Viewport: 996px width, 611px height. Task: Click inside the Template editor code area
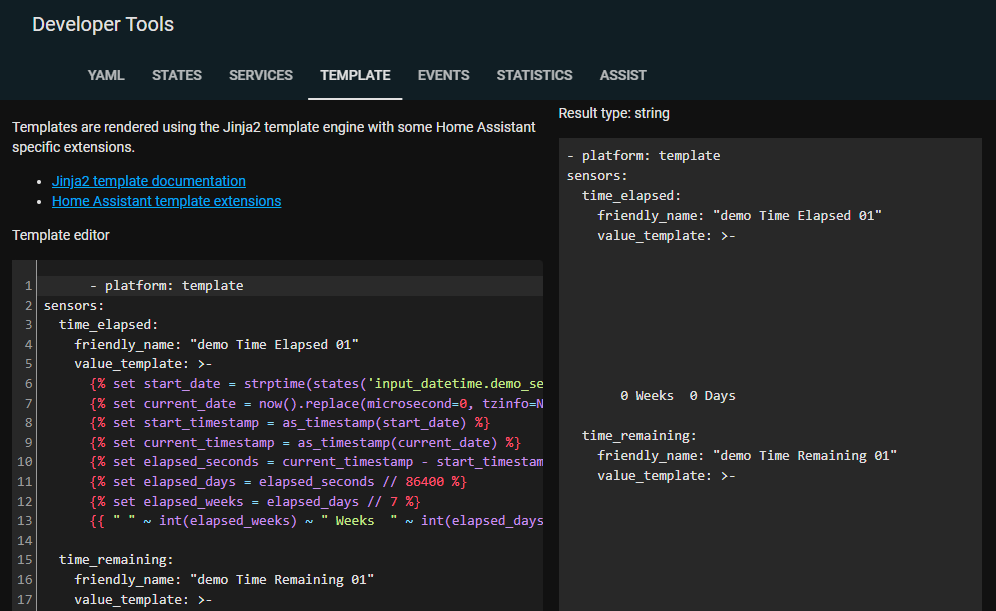280,420
